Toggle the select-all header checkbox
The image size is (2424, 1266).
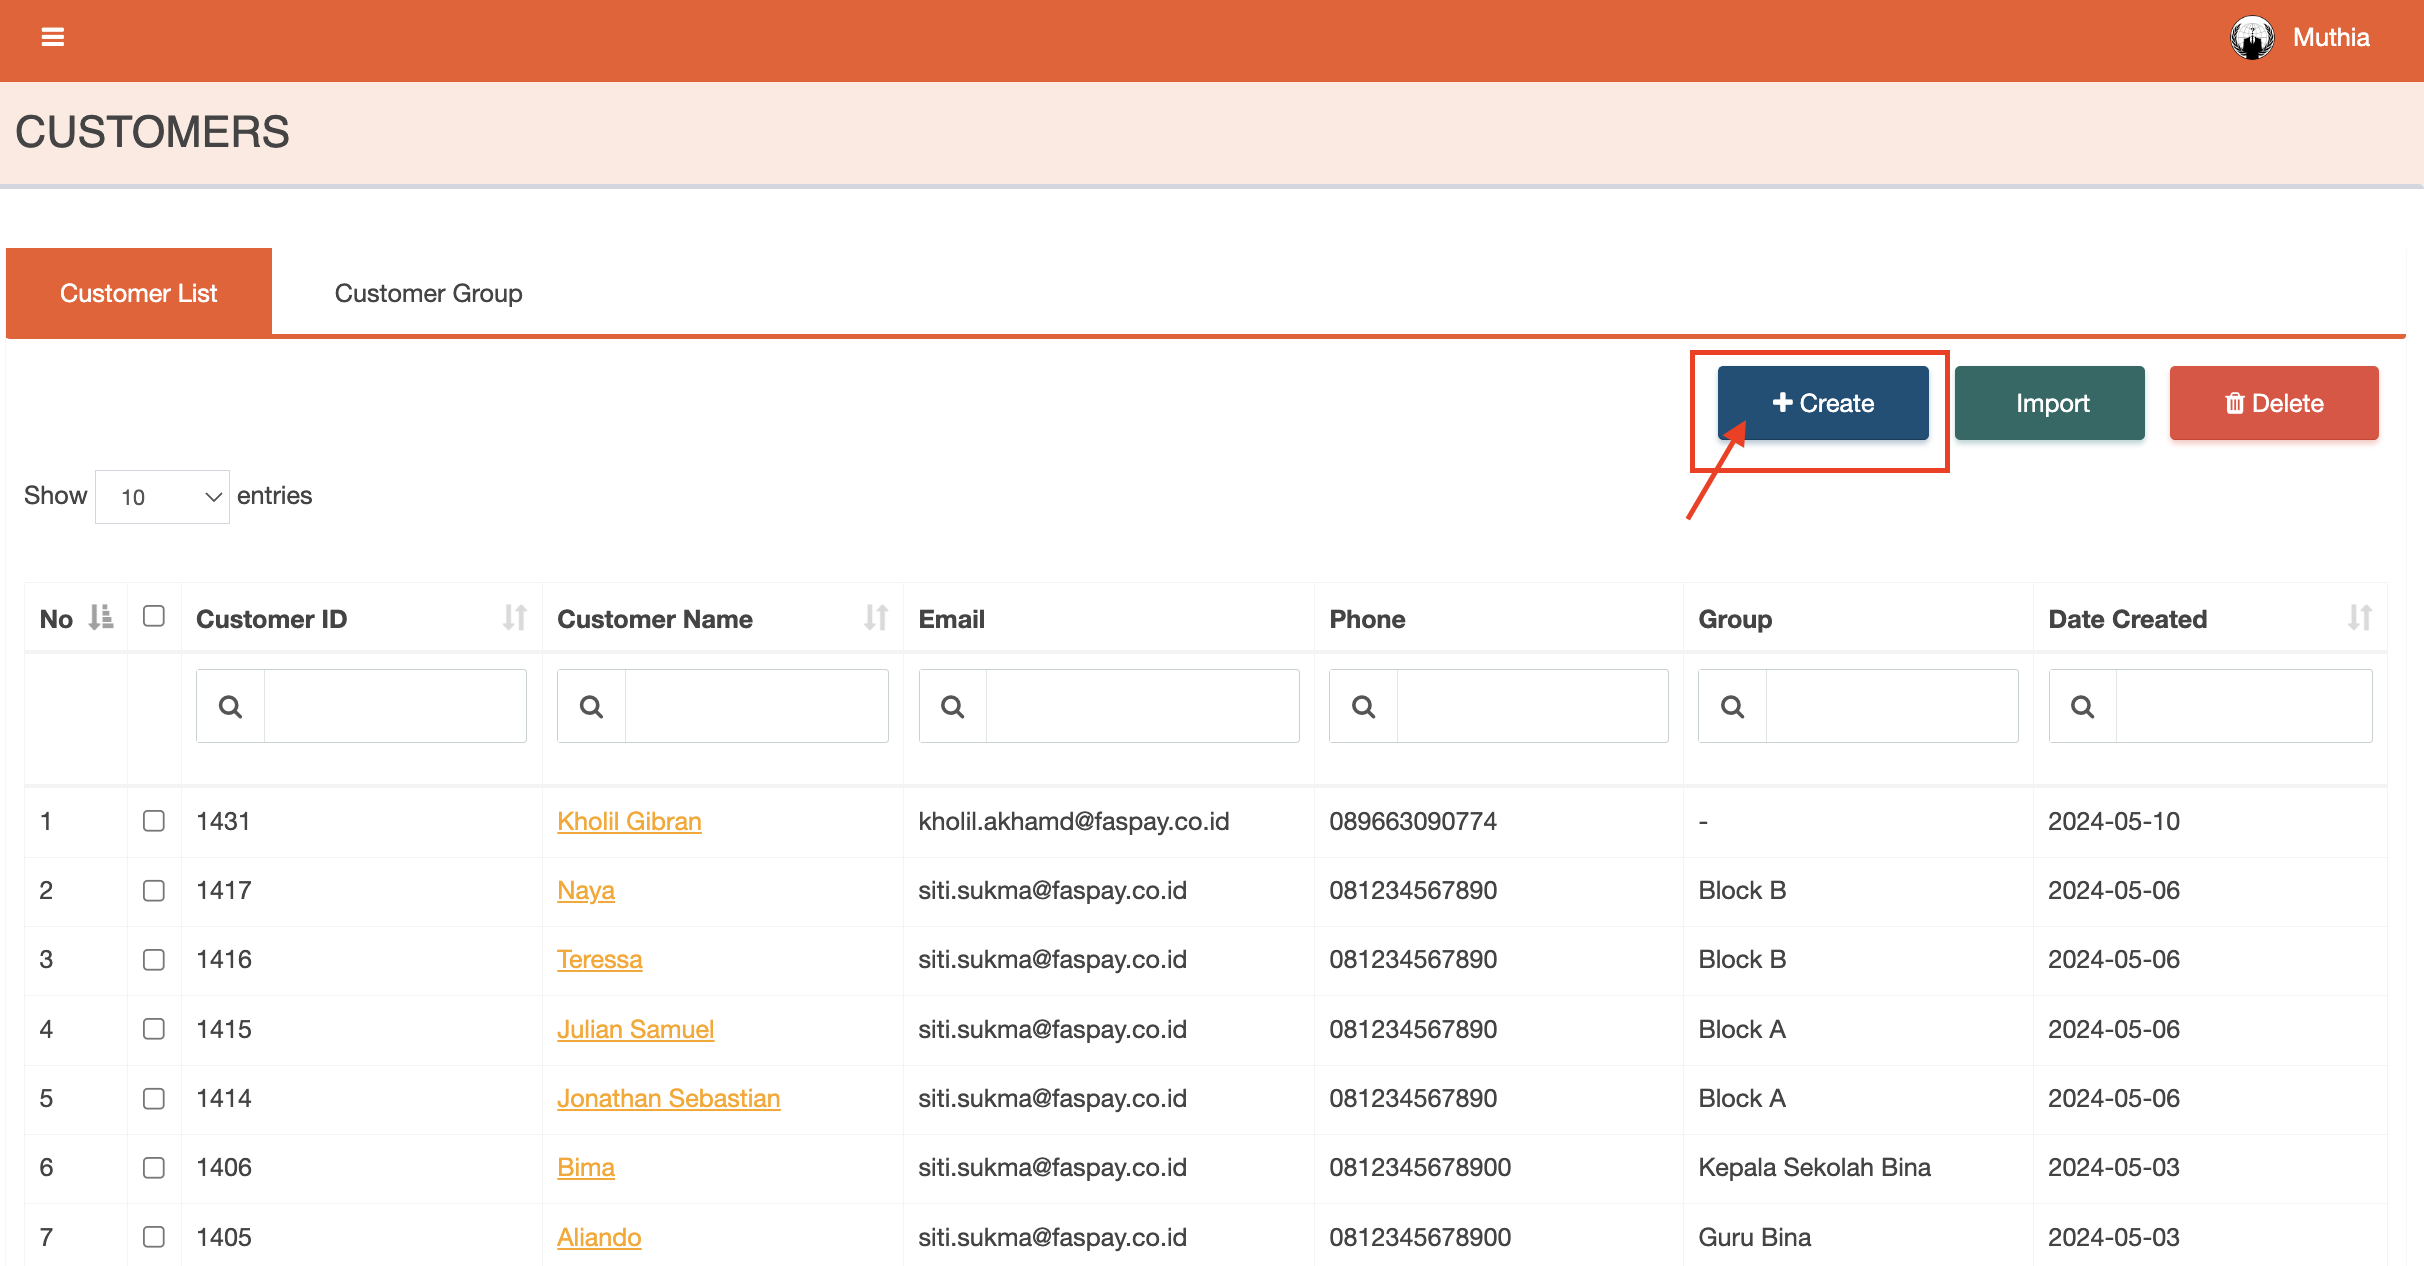[x=154, y=616]
